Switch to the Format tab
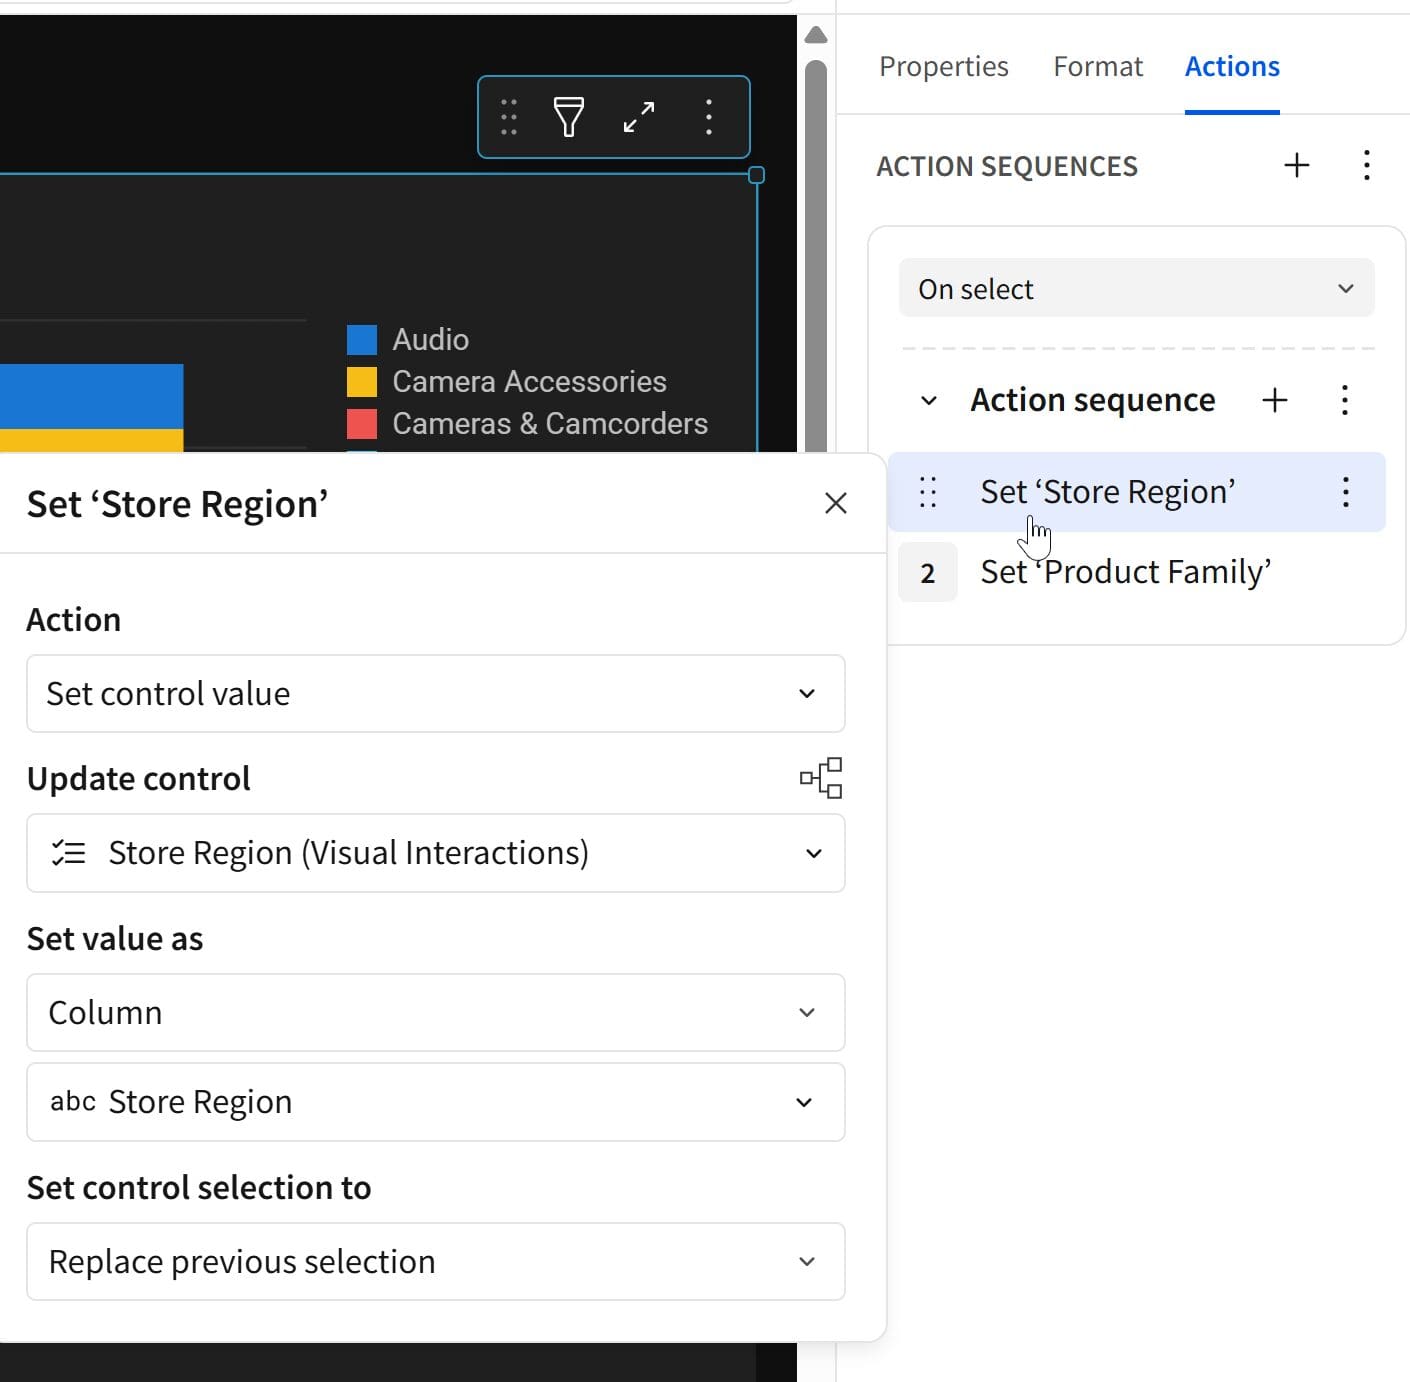 pyautogui.click(x=1097, y=66)
